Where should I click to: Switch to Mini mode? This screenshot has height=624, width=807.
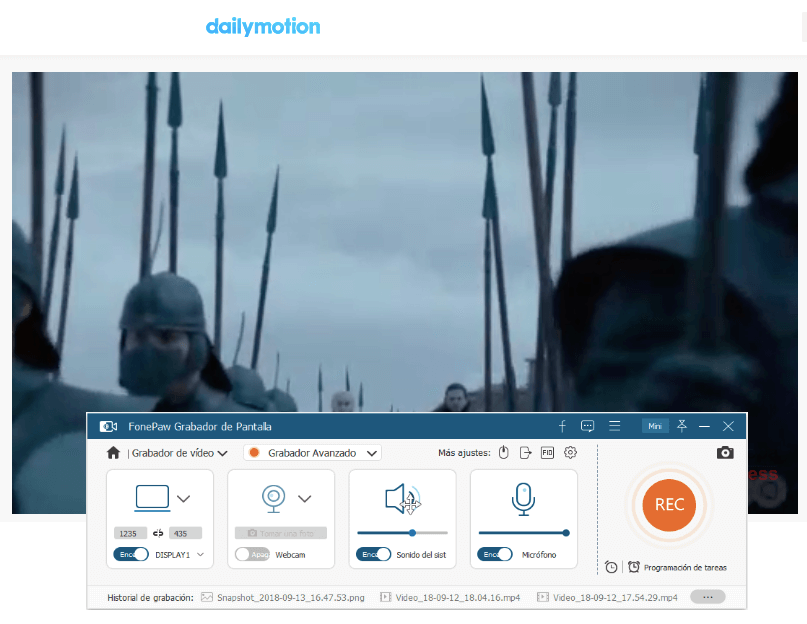[655, 426]
